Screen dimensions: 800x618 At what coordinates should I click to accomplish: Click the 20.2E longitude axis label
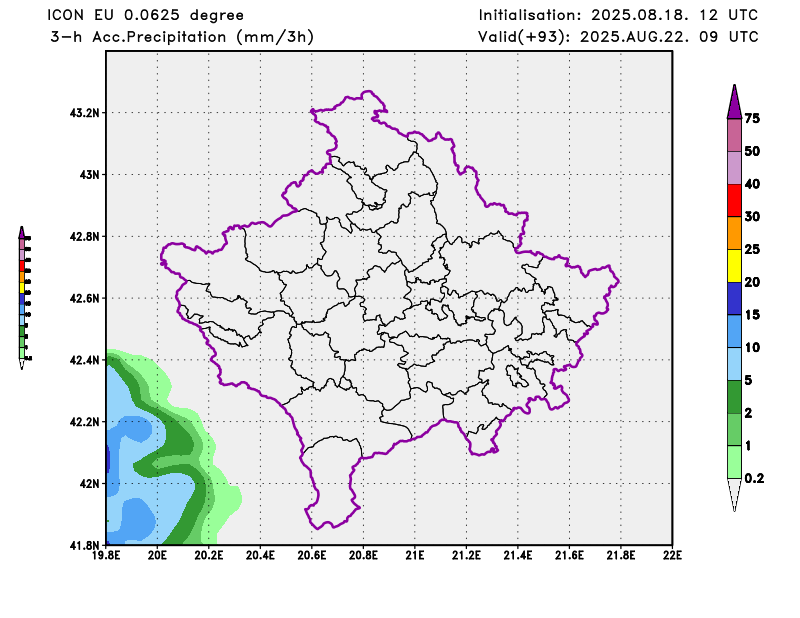pyautogui.click(x=209, y=555)
